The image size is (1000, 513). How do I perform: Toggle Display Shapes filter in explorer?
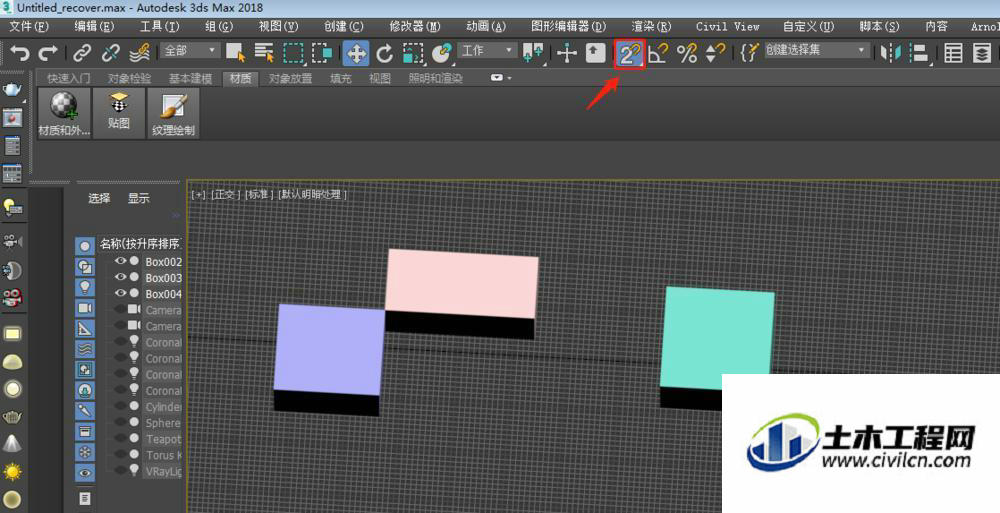pos(85,267)
